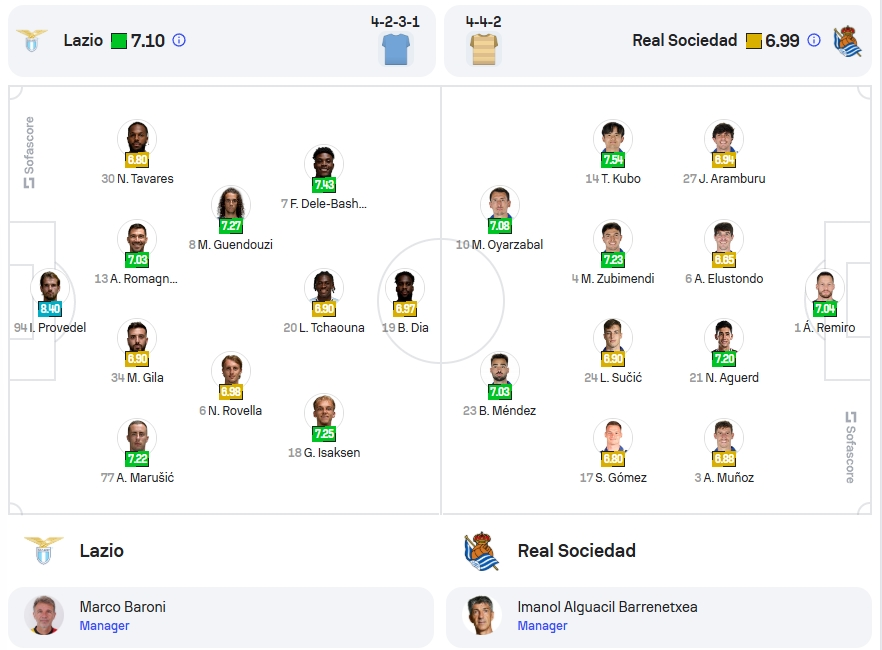
Task: Click the info icon beside Lazio 7.10 rating
Action: point(179,40)
